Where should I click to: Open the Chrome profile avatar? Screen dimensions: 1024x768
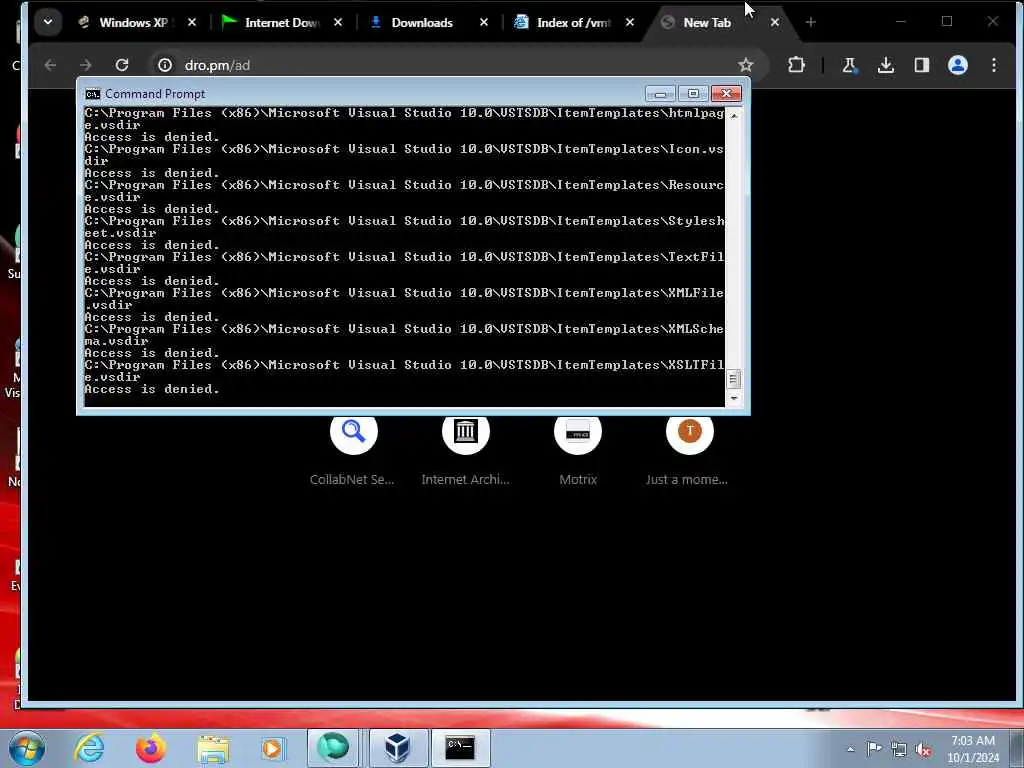click(958, 65)
